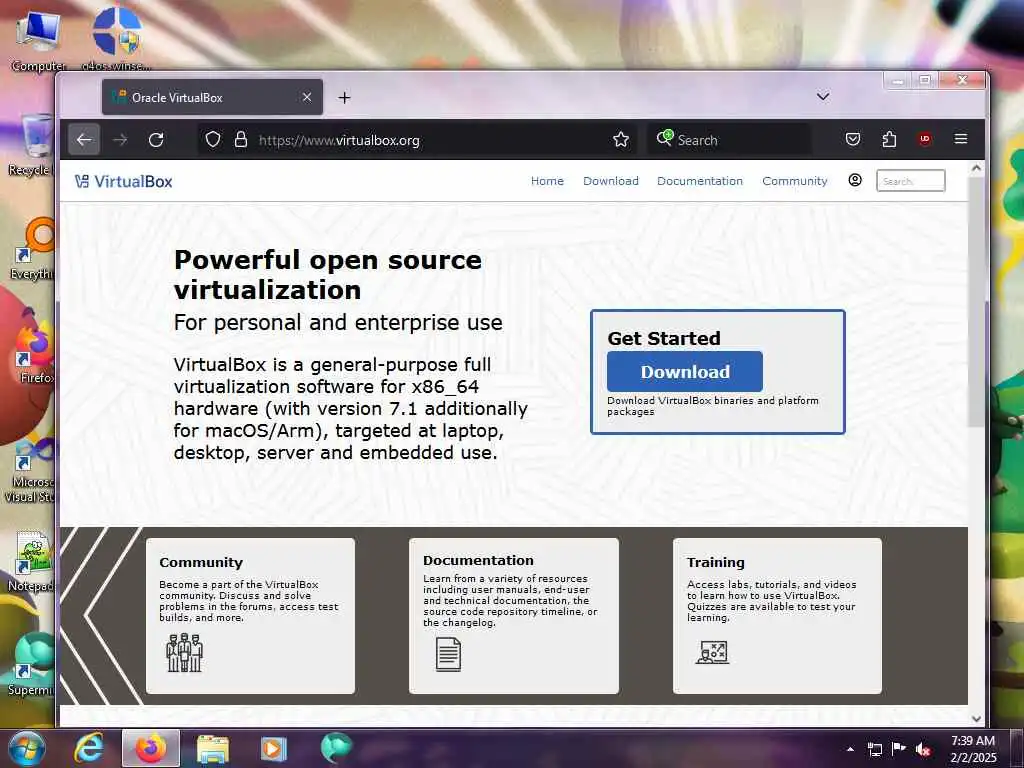Open the Community nav link

coord(795,181)
